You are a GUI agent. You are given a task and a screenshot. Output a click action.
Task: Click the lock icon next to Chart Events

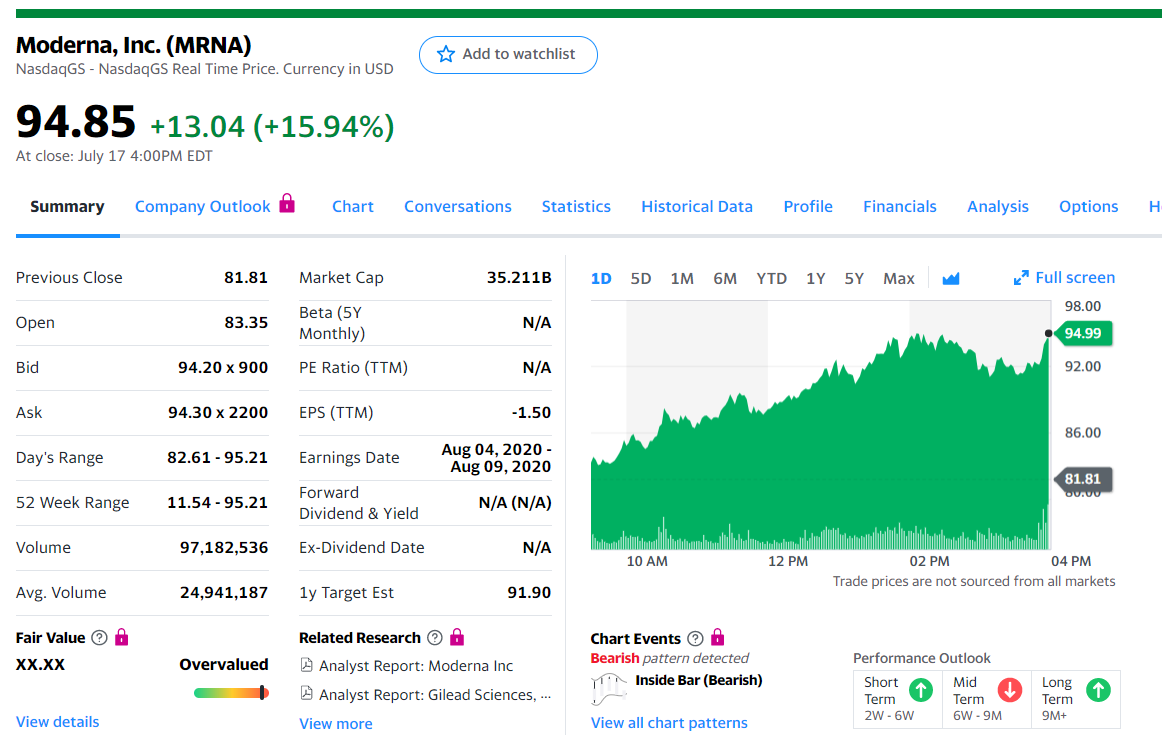717,638
